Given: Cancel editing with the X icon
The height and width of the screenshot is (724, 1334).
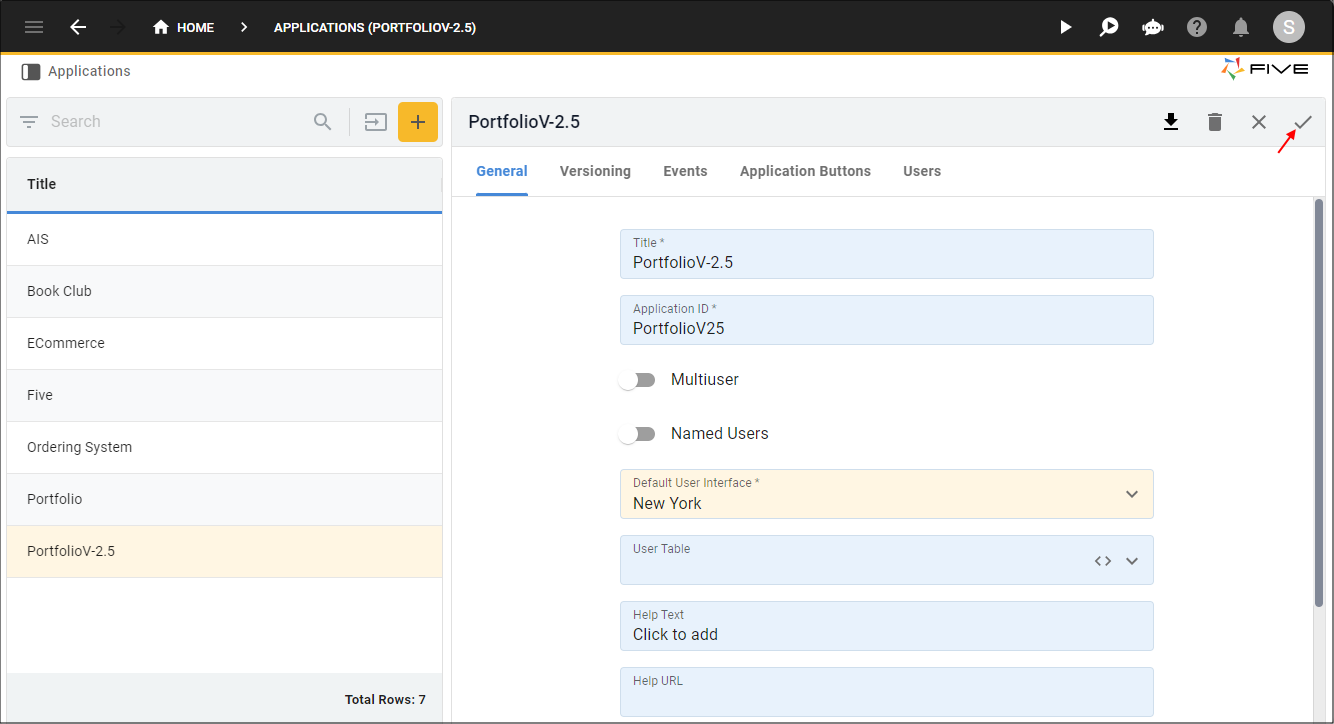Looking at the screenshot, I should 1259,122.
